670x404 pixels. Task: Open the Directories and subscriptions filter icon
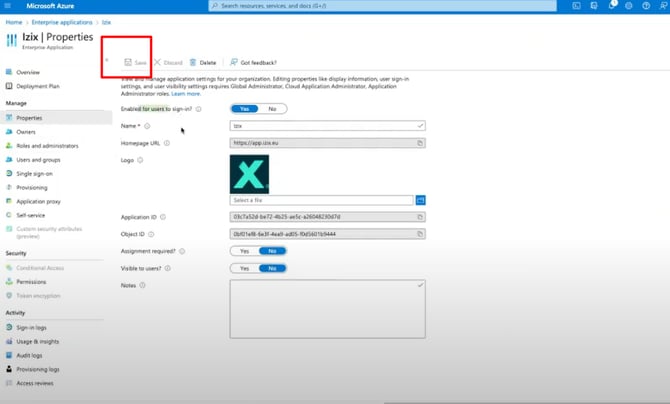(594, 6)
